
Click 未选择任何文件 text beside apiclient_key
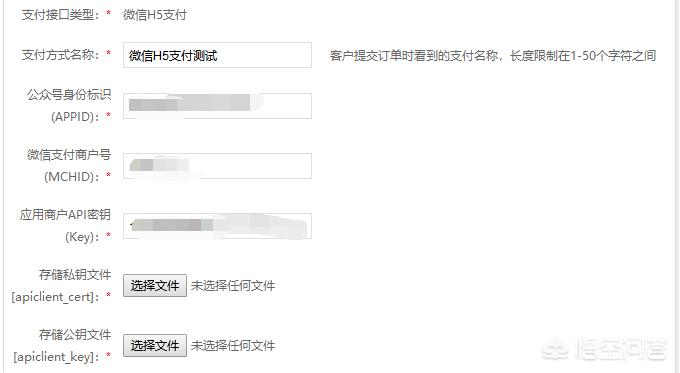pos(233,346)
